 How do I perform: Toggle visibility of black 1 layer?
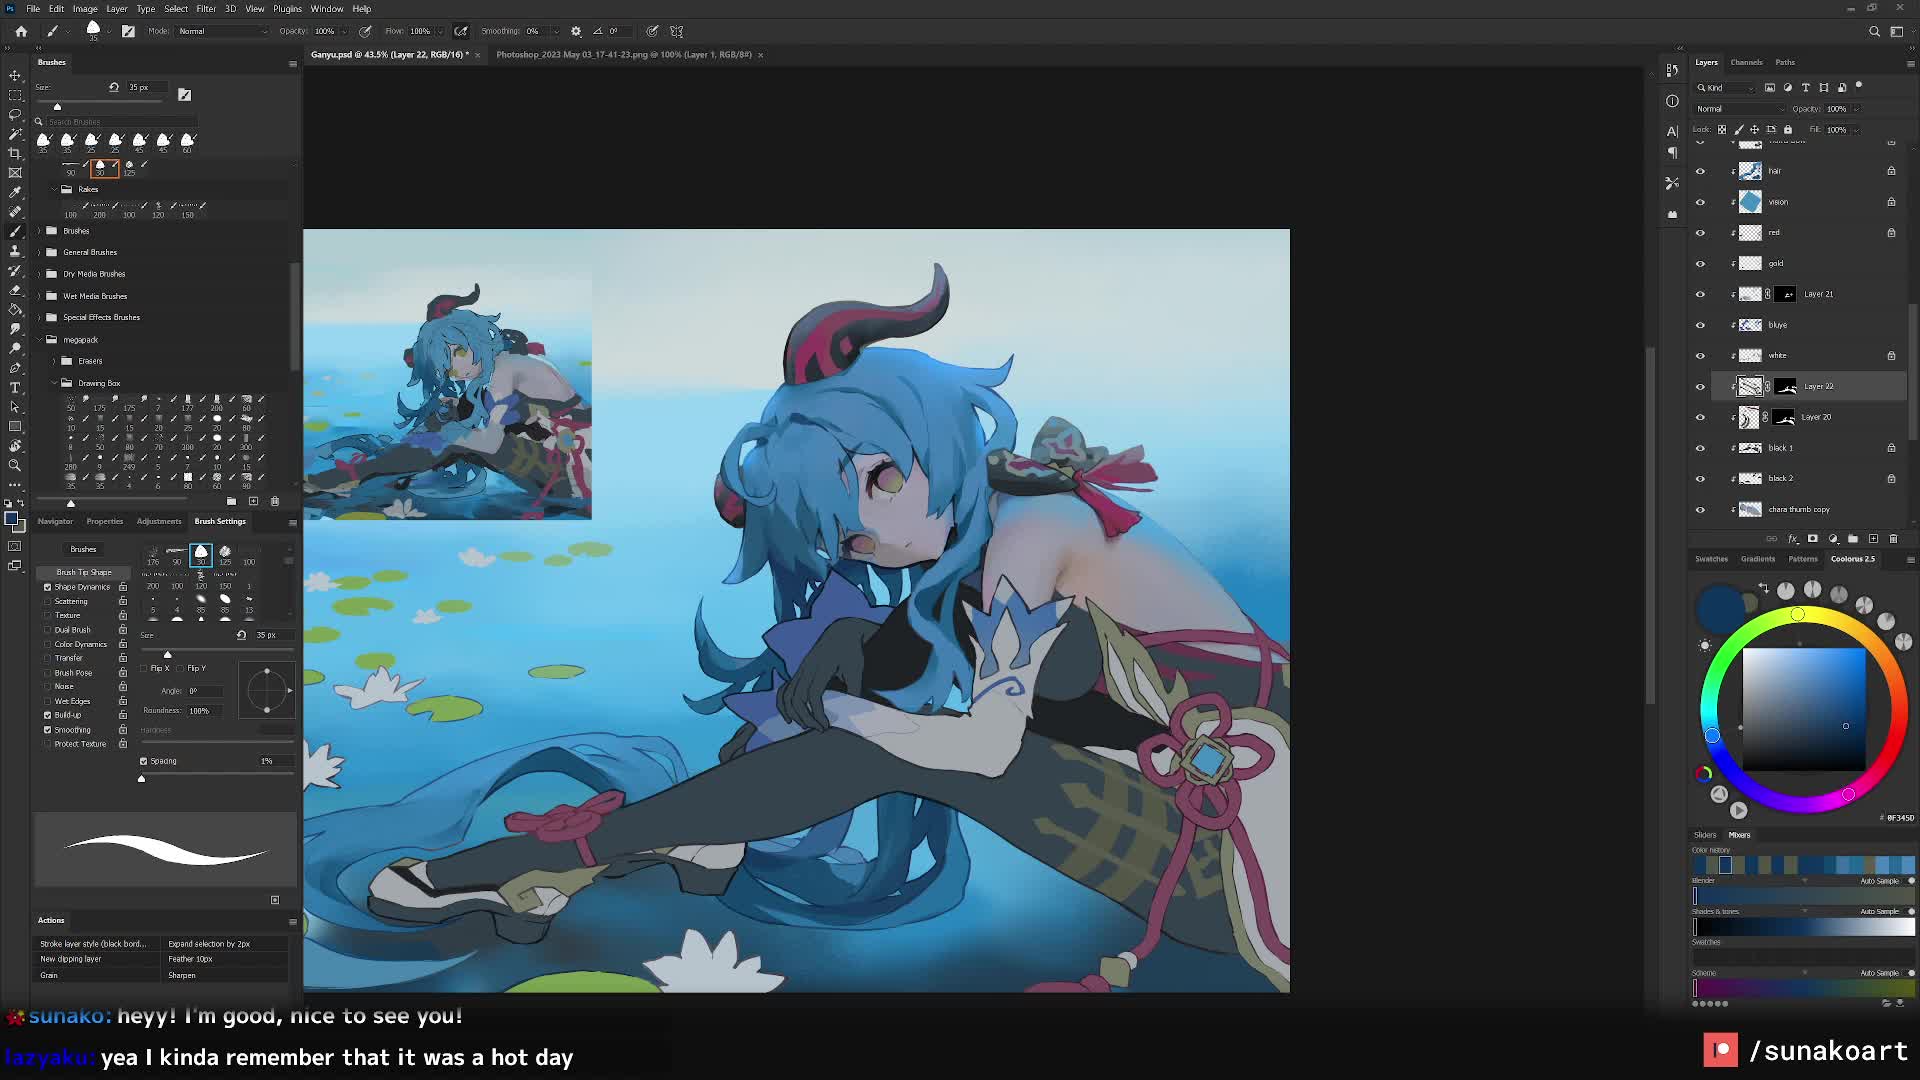(x=1700, y=448)
